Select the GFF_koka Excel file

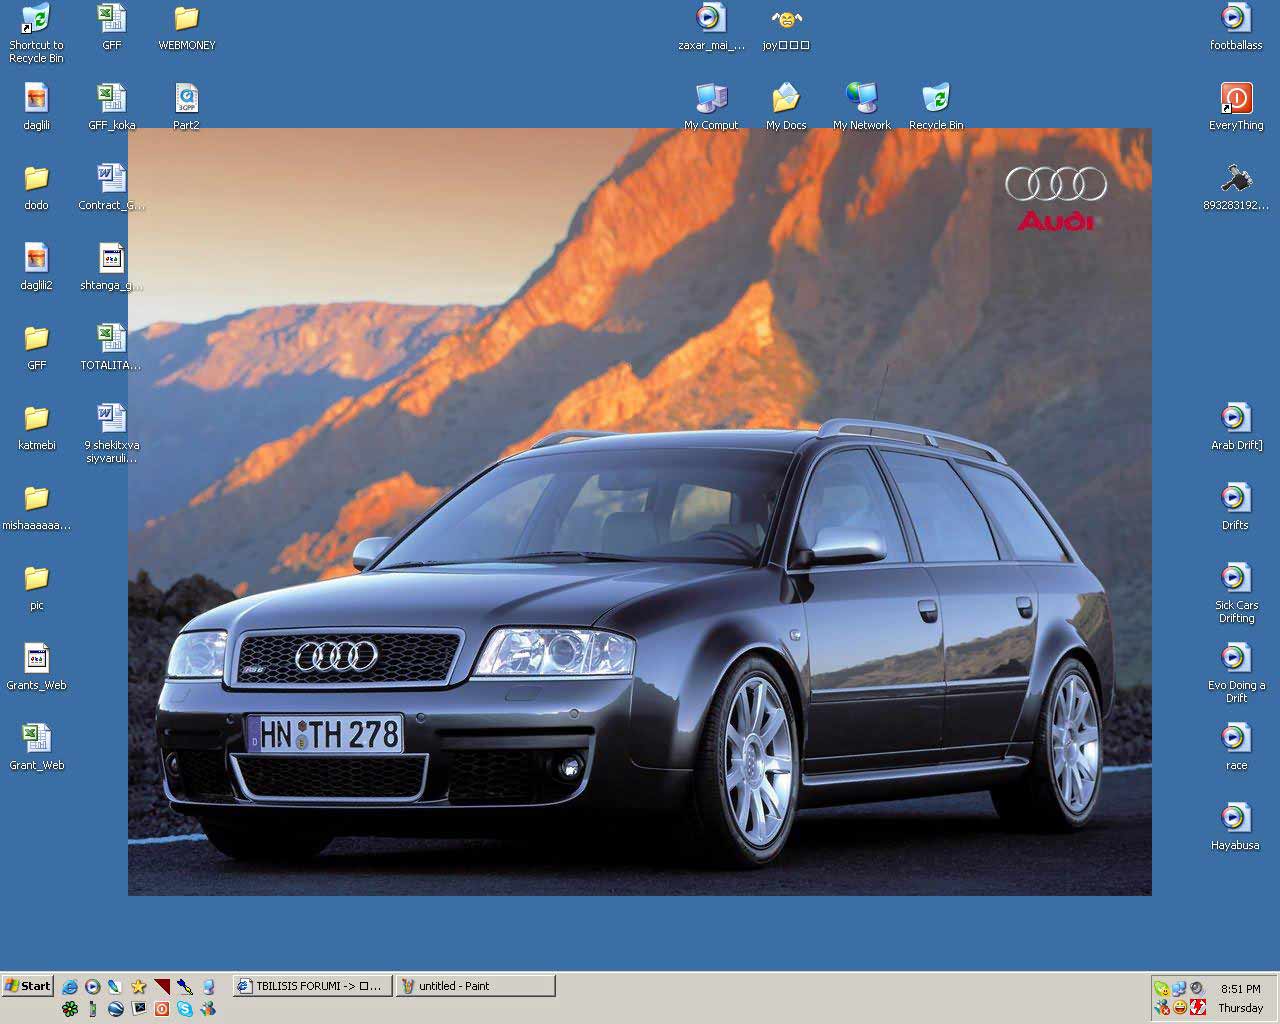tap(111, 100)
